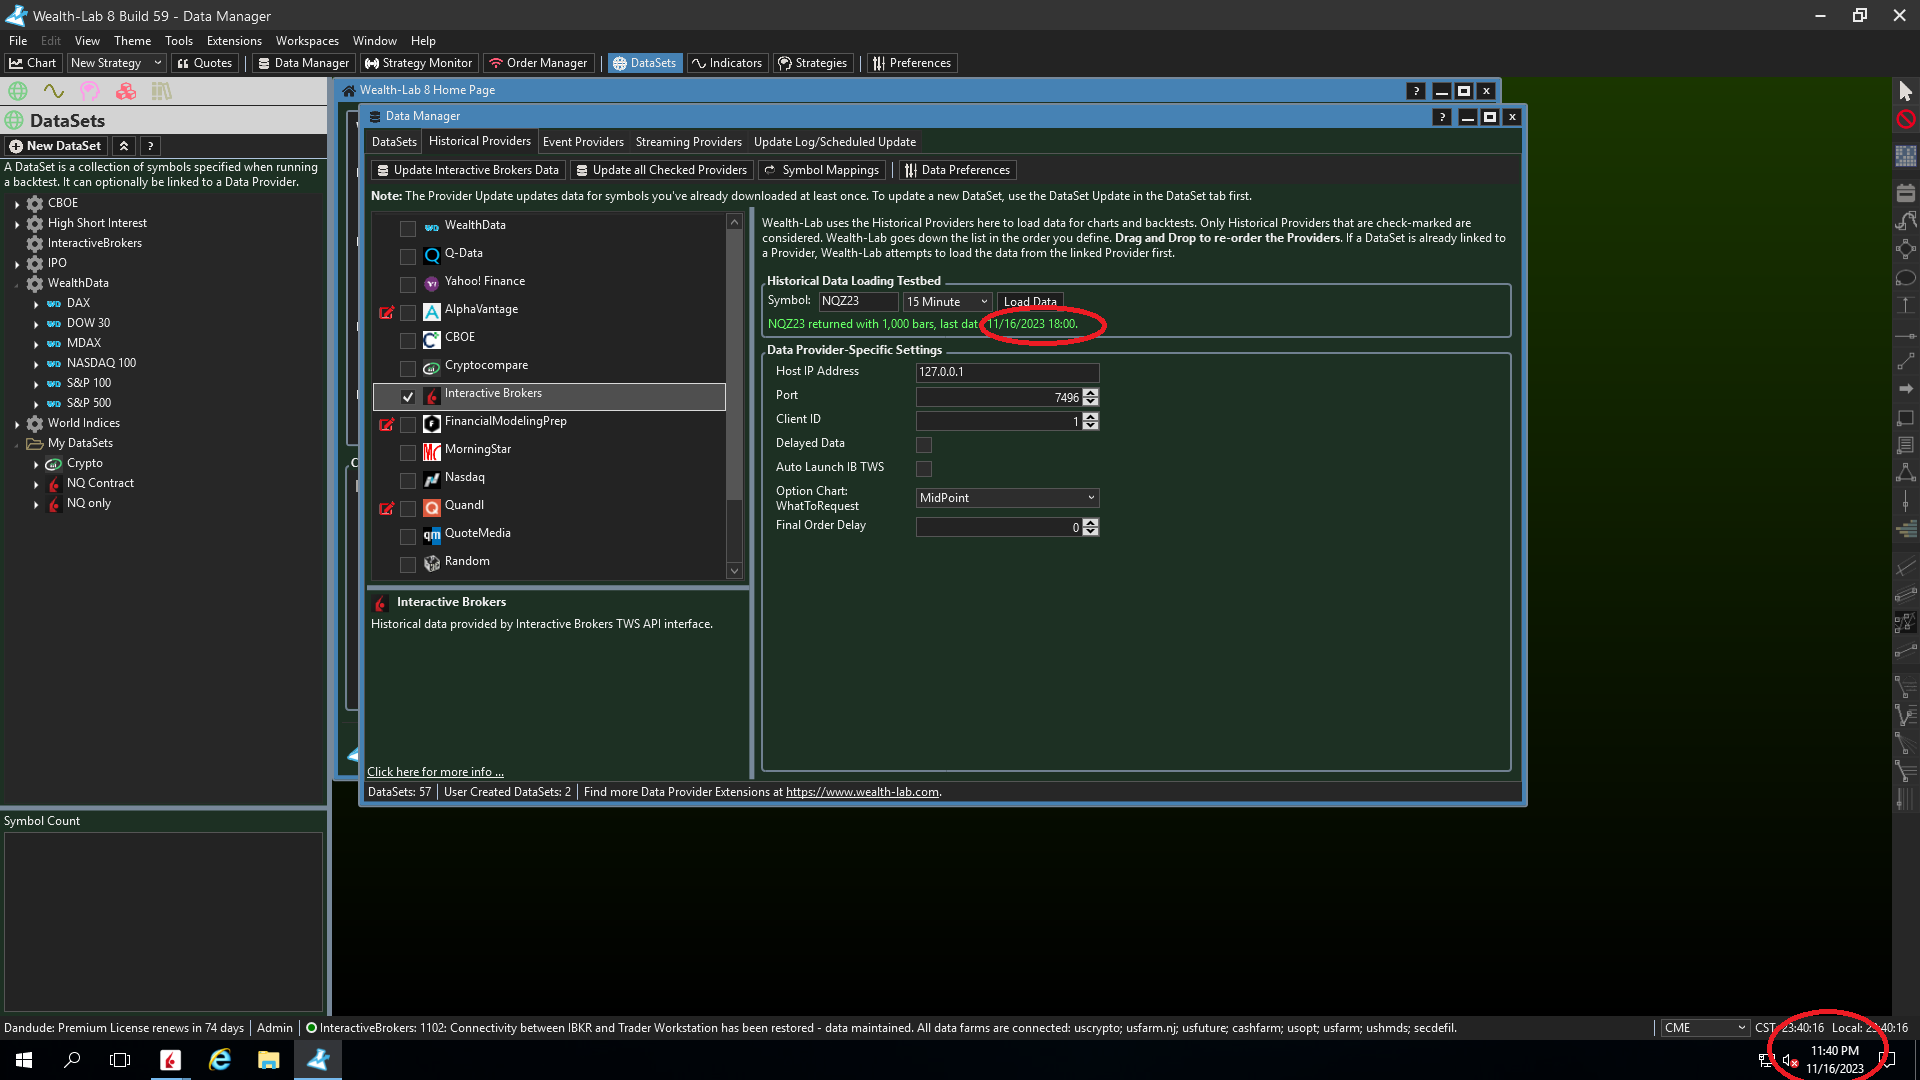Enable the Delayed Data checkbox

(924, 444)
